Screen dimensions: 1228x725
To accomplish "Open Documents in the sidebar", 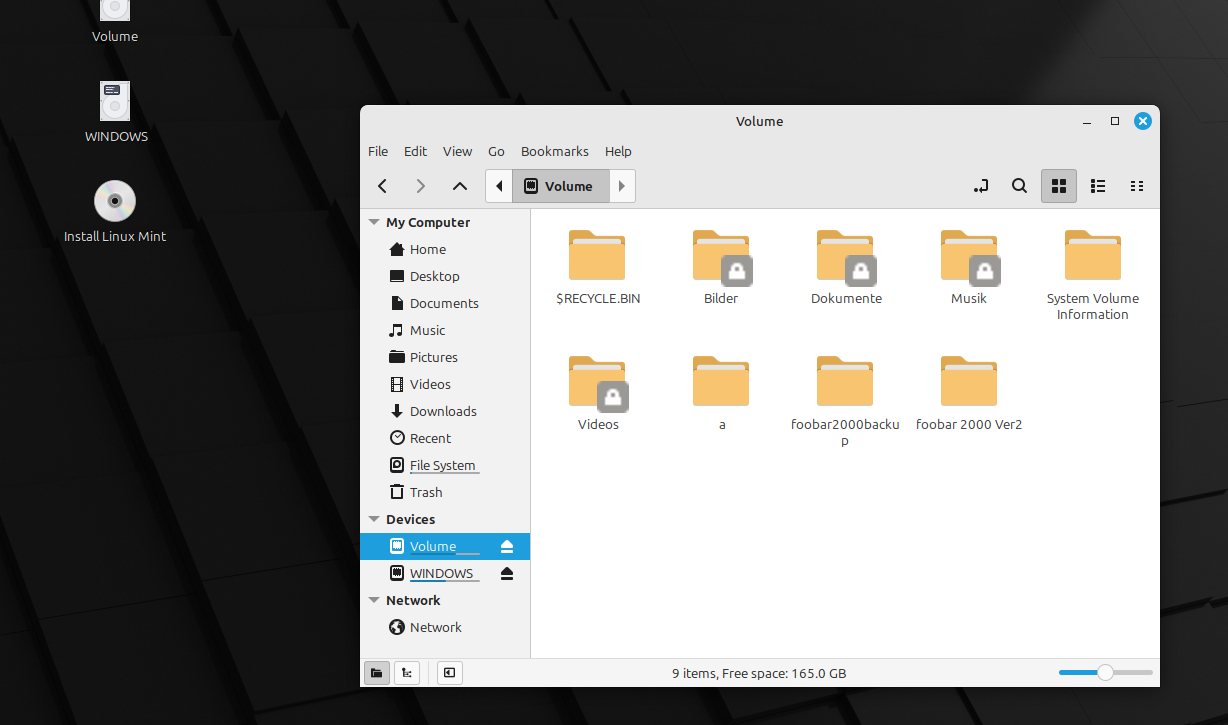I will 445,303.
